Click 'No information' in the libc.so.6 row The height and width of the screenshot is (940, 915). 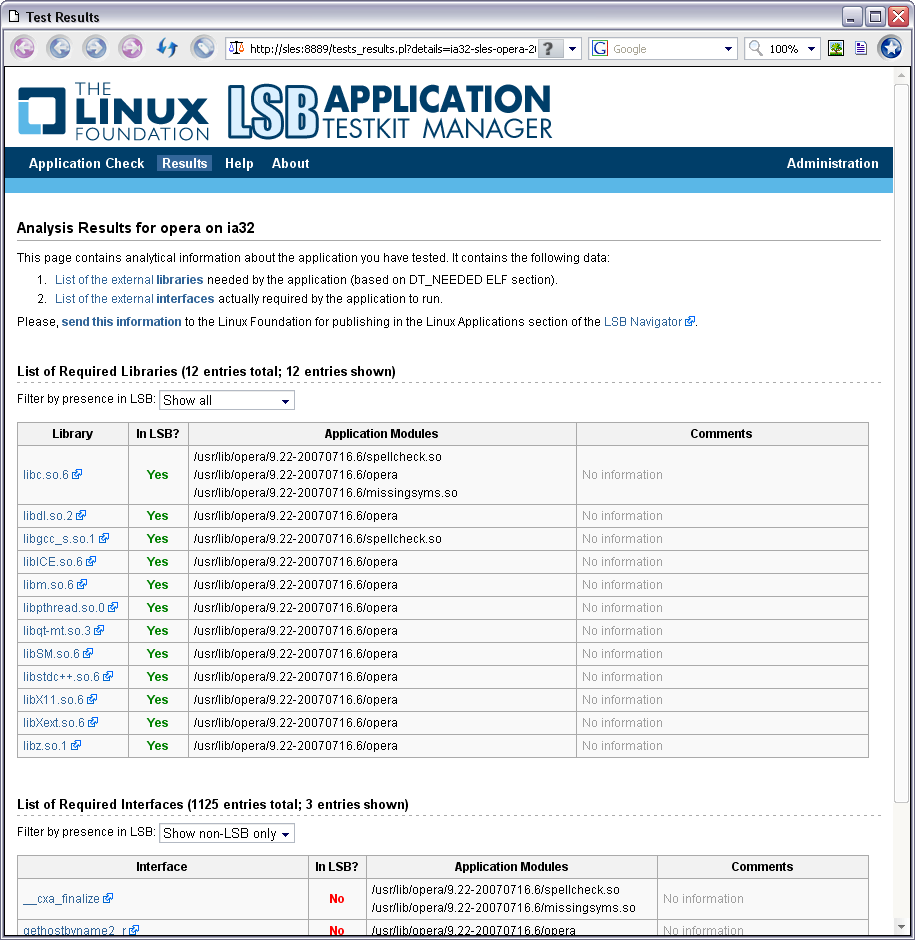coord(622,474)
